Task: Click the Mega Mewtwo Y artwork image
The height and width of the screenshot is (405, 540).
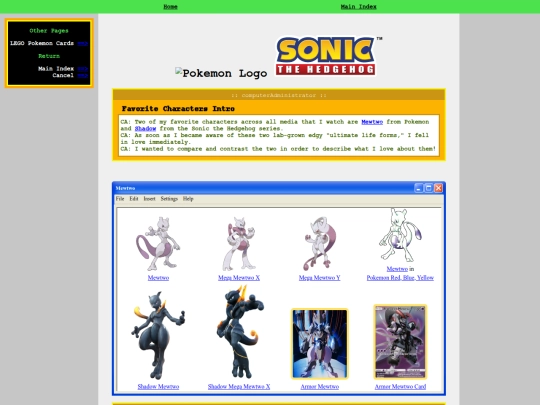Action: pyautogui.click(x=320, y=243)
